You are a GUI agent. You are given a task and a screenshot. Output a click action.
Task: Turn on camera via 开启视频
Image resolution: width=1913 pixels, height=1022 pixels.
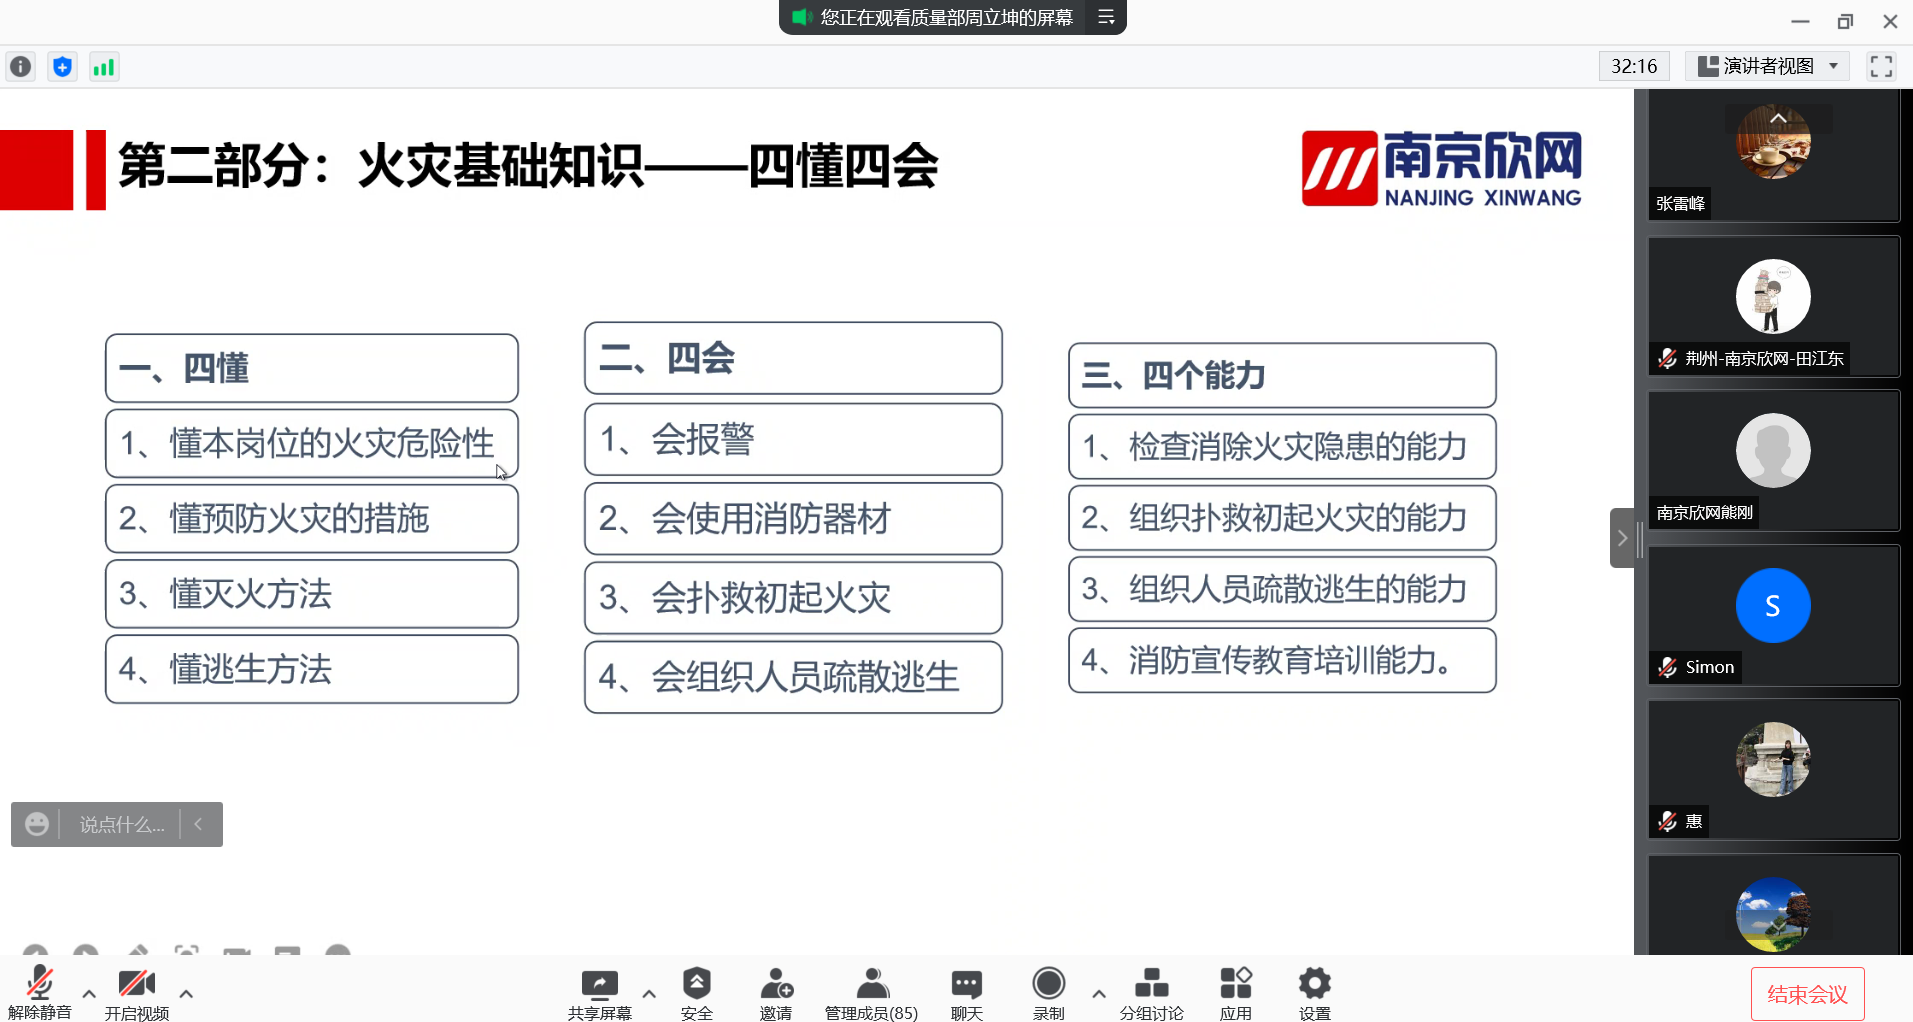(x=136, y=992)
